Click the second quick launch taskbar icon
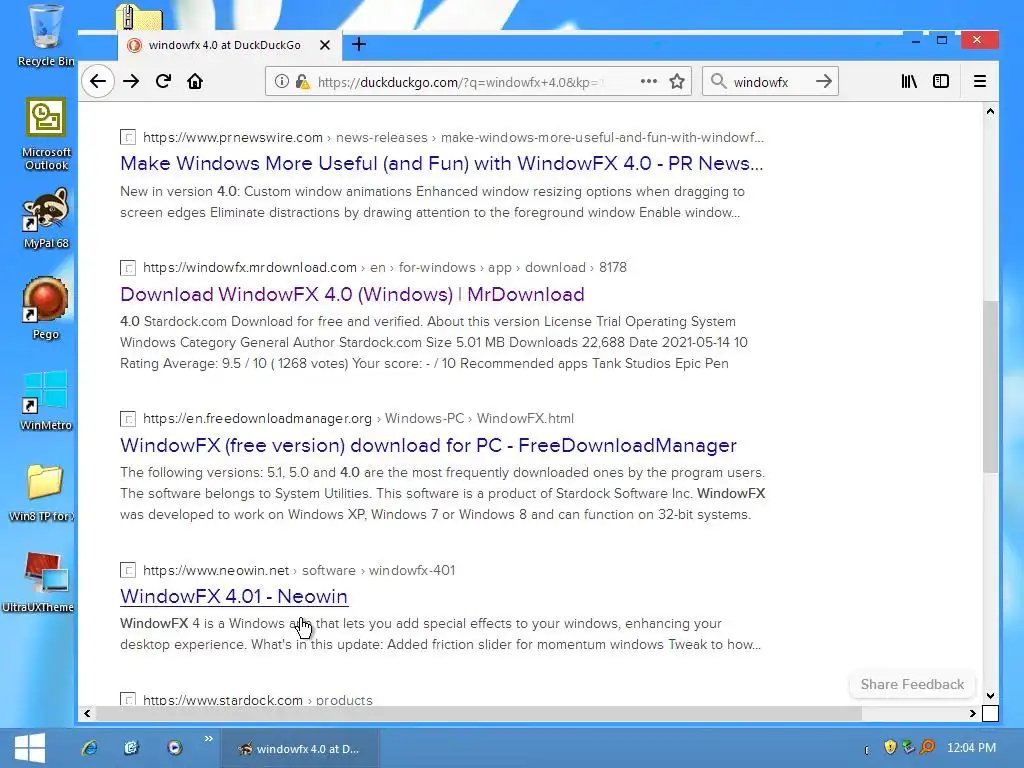Viewport: 1024px width, 768px height. [132, 748]
